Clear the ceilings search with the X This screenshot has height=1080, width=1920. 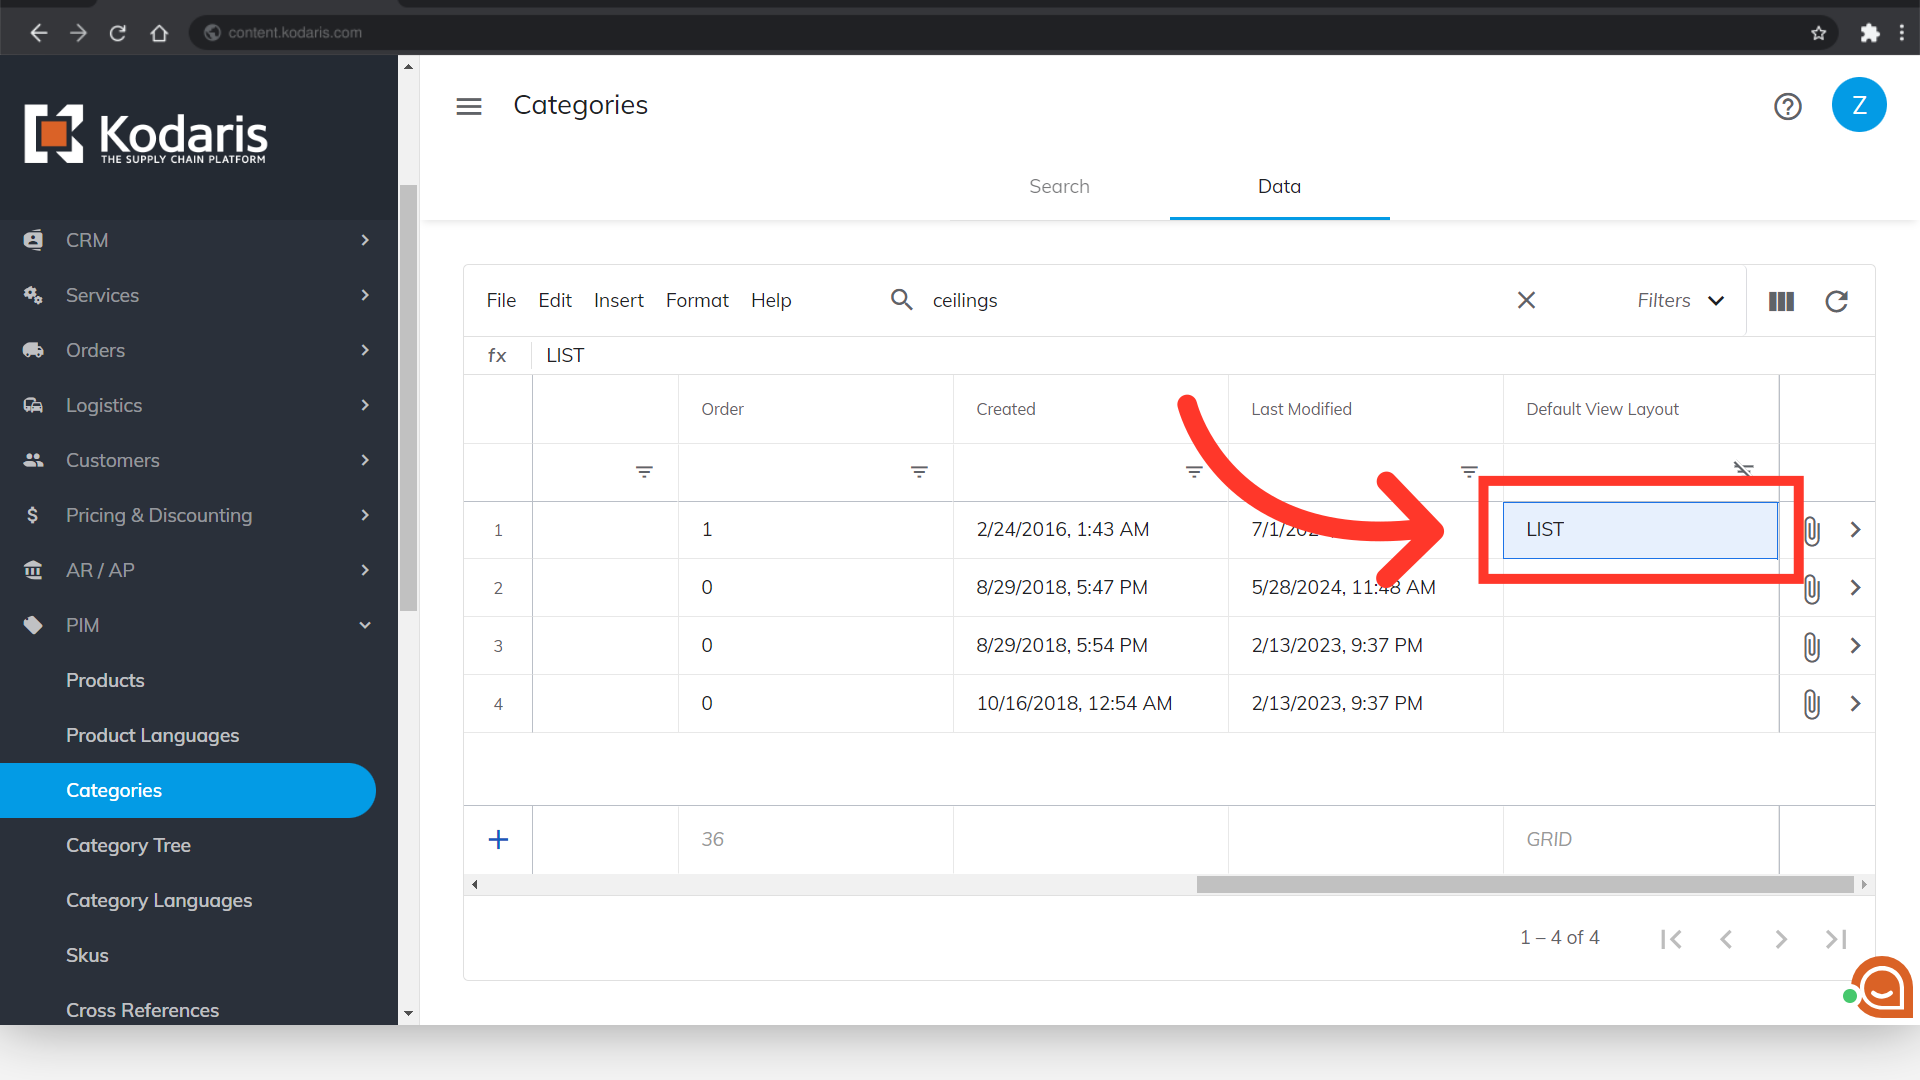[1526, 300]
